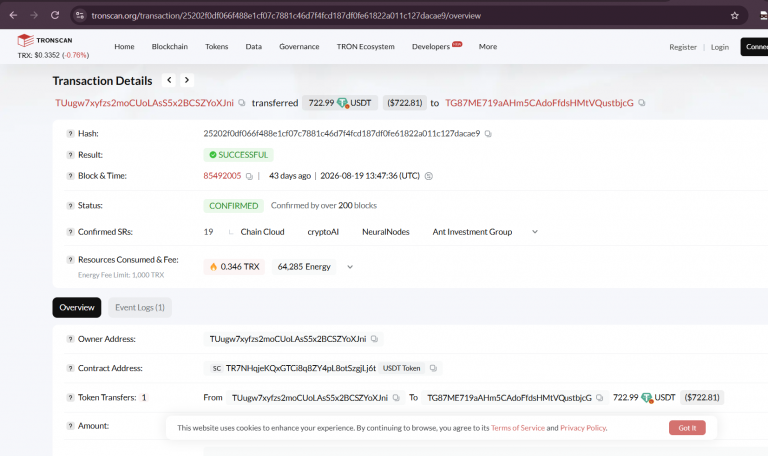Open the More menu
The image size is (768, 456).
click(x=487, y=47)
